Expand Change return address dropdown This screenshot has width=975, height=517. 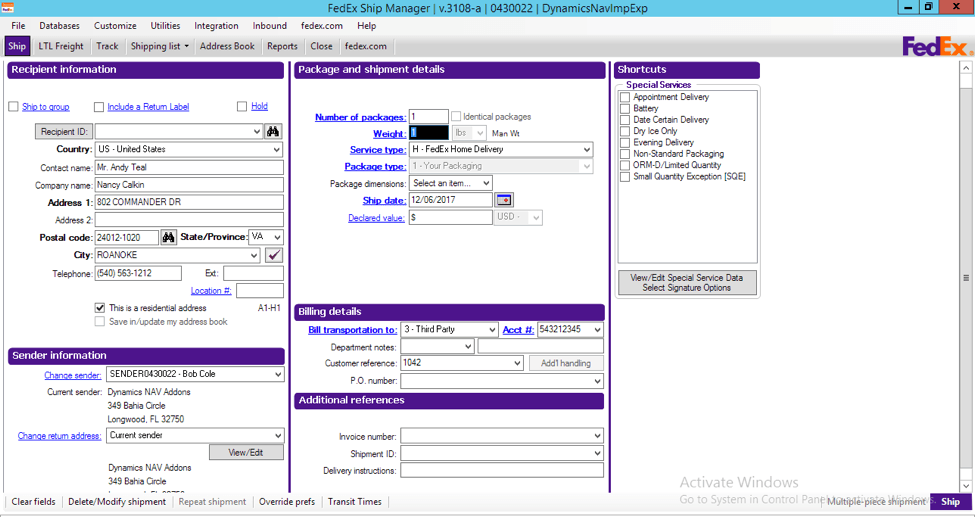(278, 435)
